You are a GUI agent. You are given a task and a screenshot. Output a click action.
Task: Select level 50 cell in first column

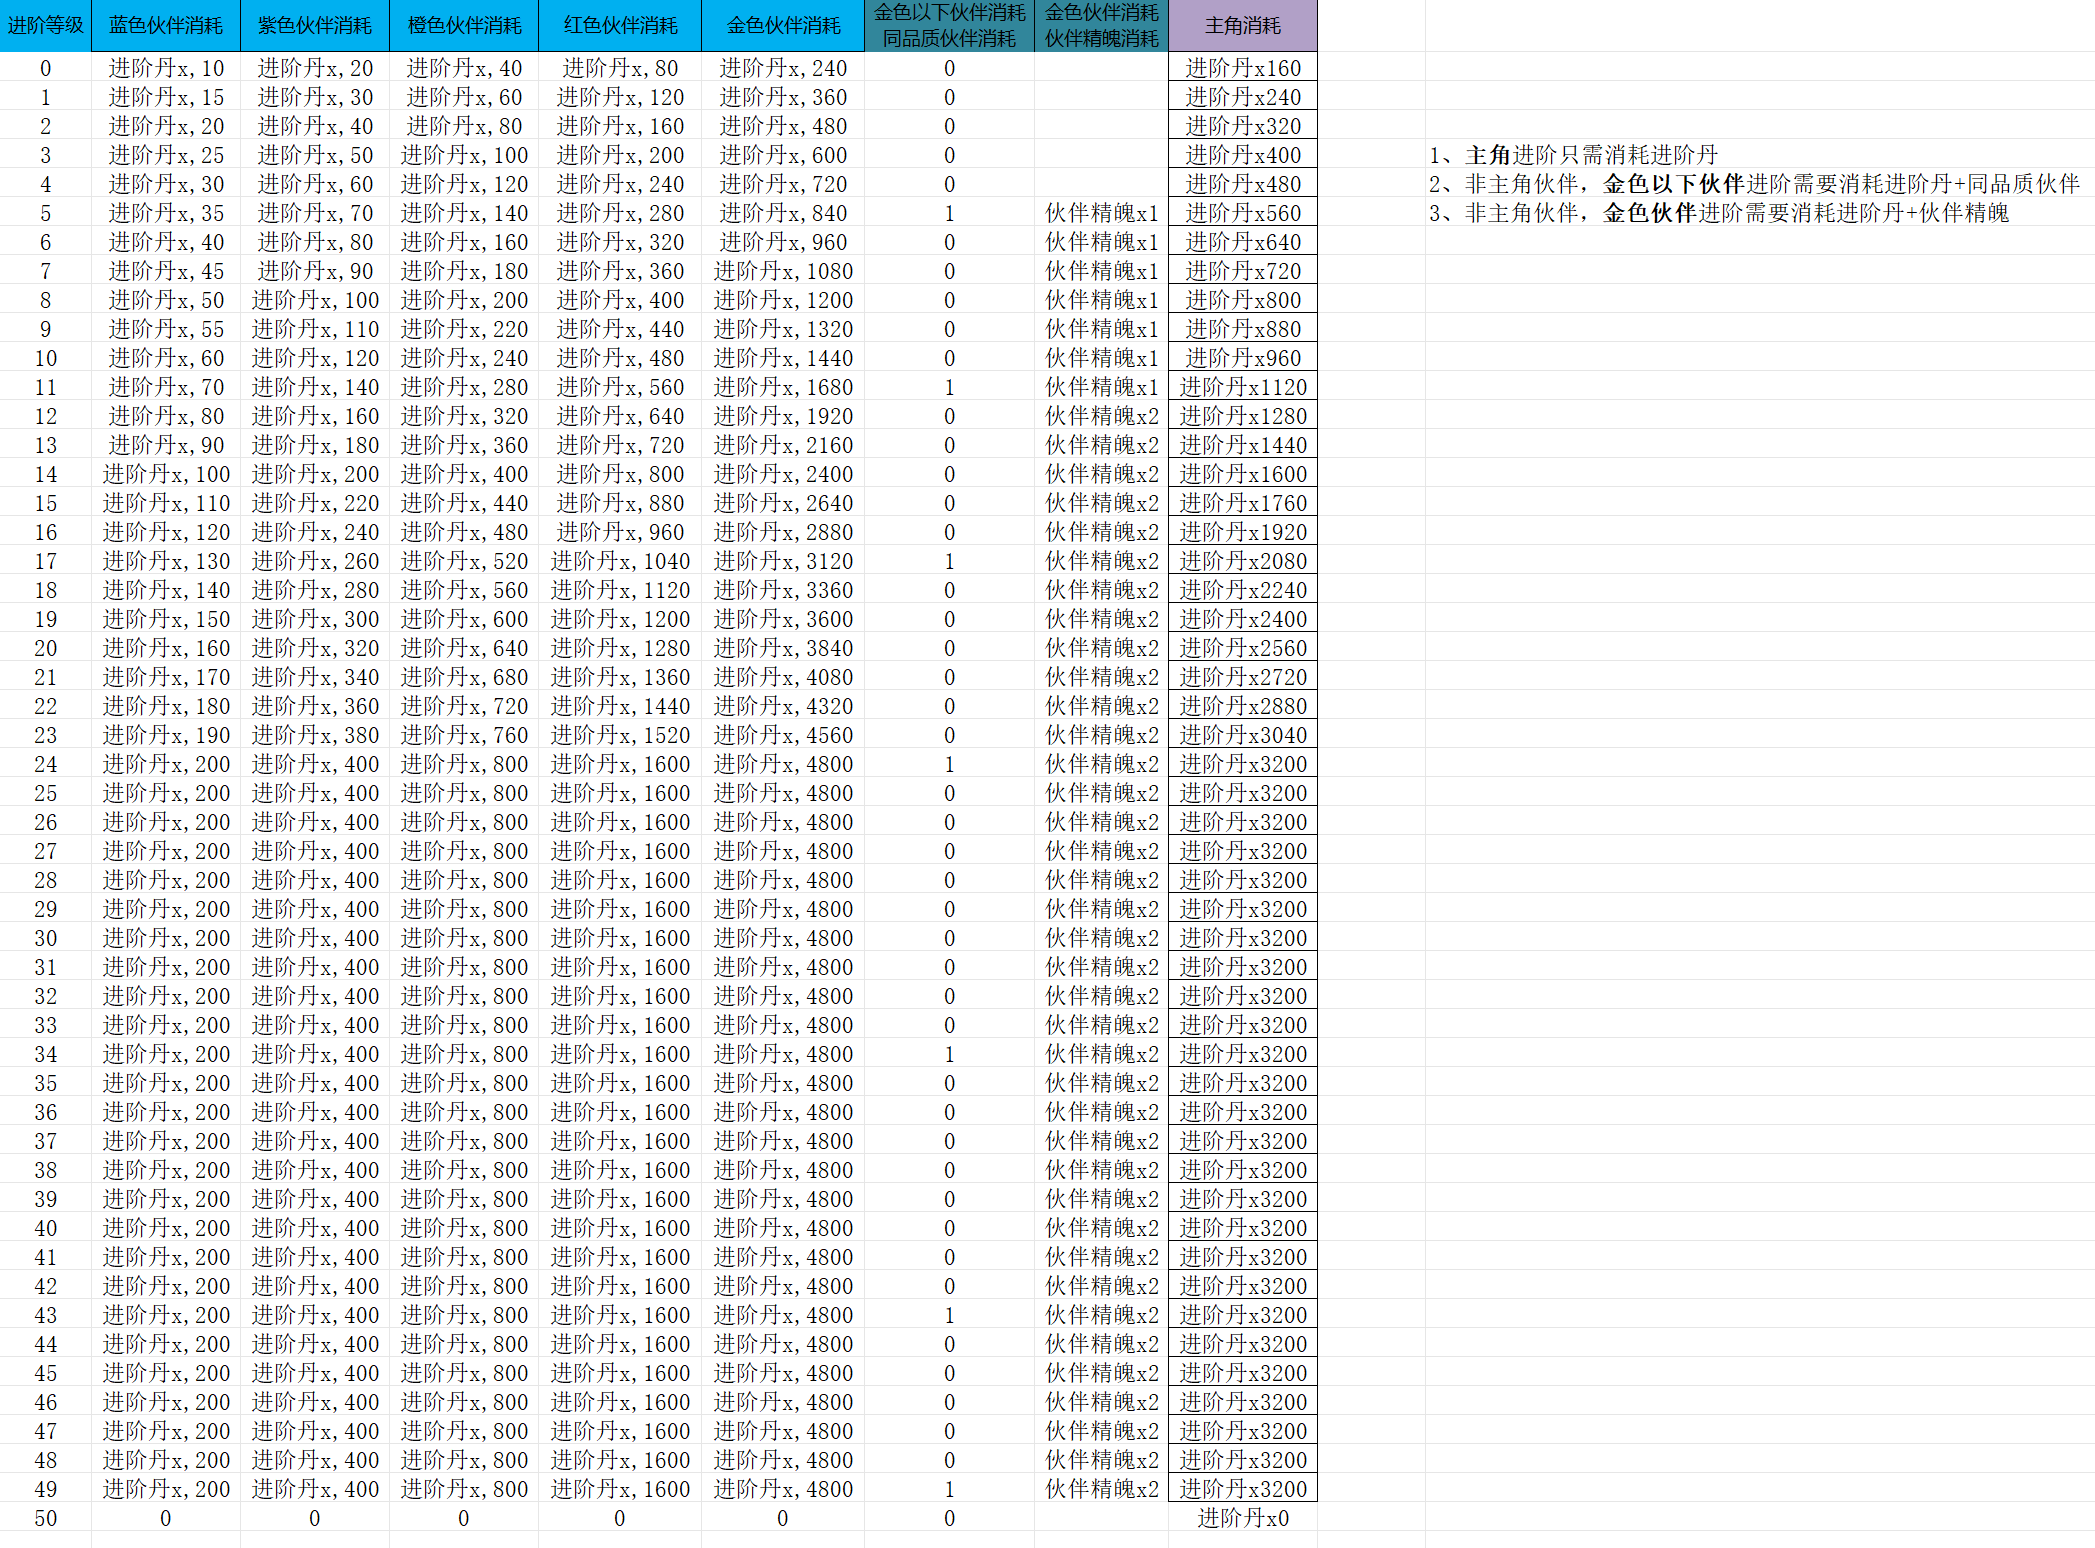(45, 1518)
